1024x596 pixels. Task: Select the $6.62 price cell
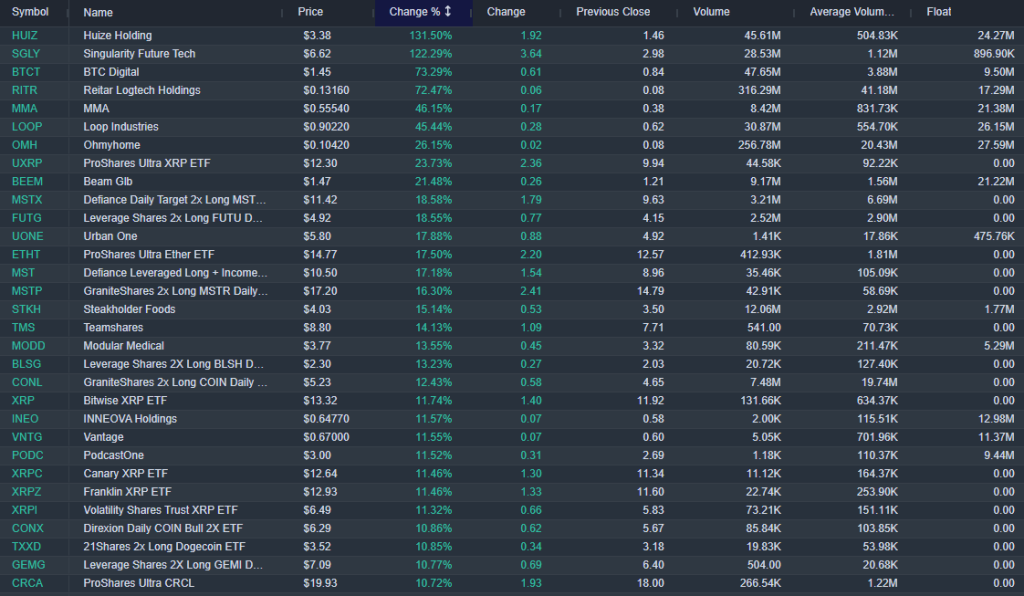[x=317, y=54]
